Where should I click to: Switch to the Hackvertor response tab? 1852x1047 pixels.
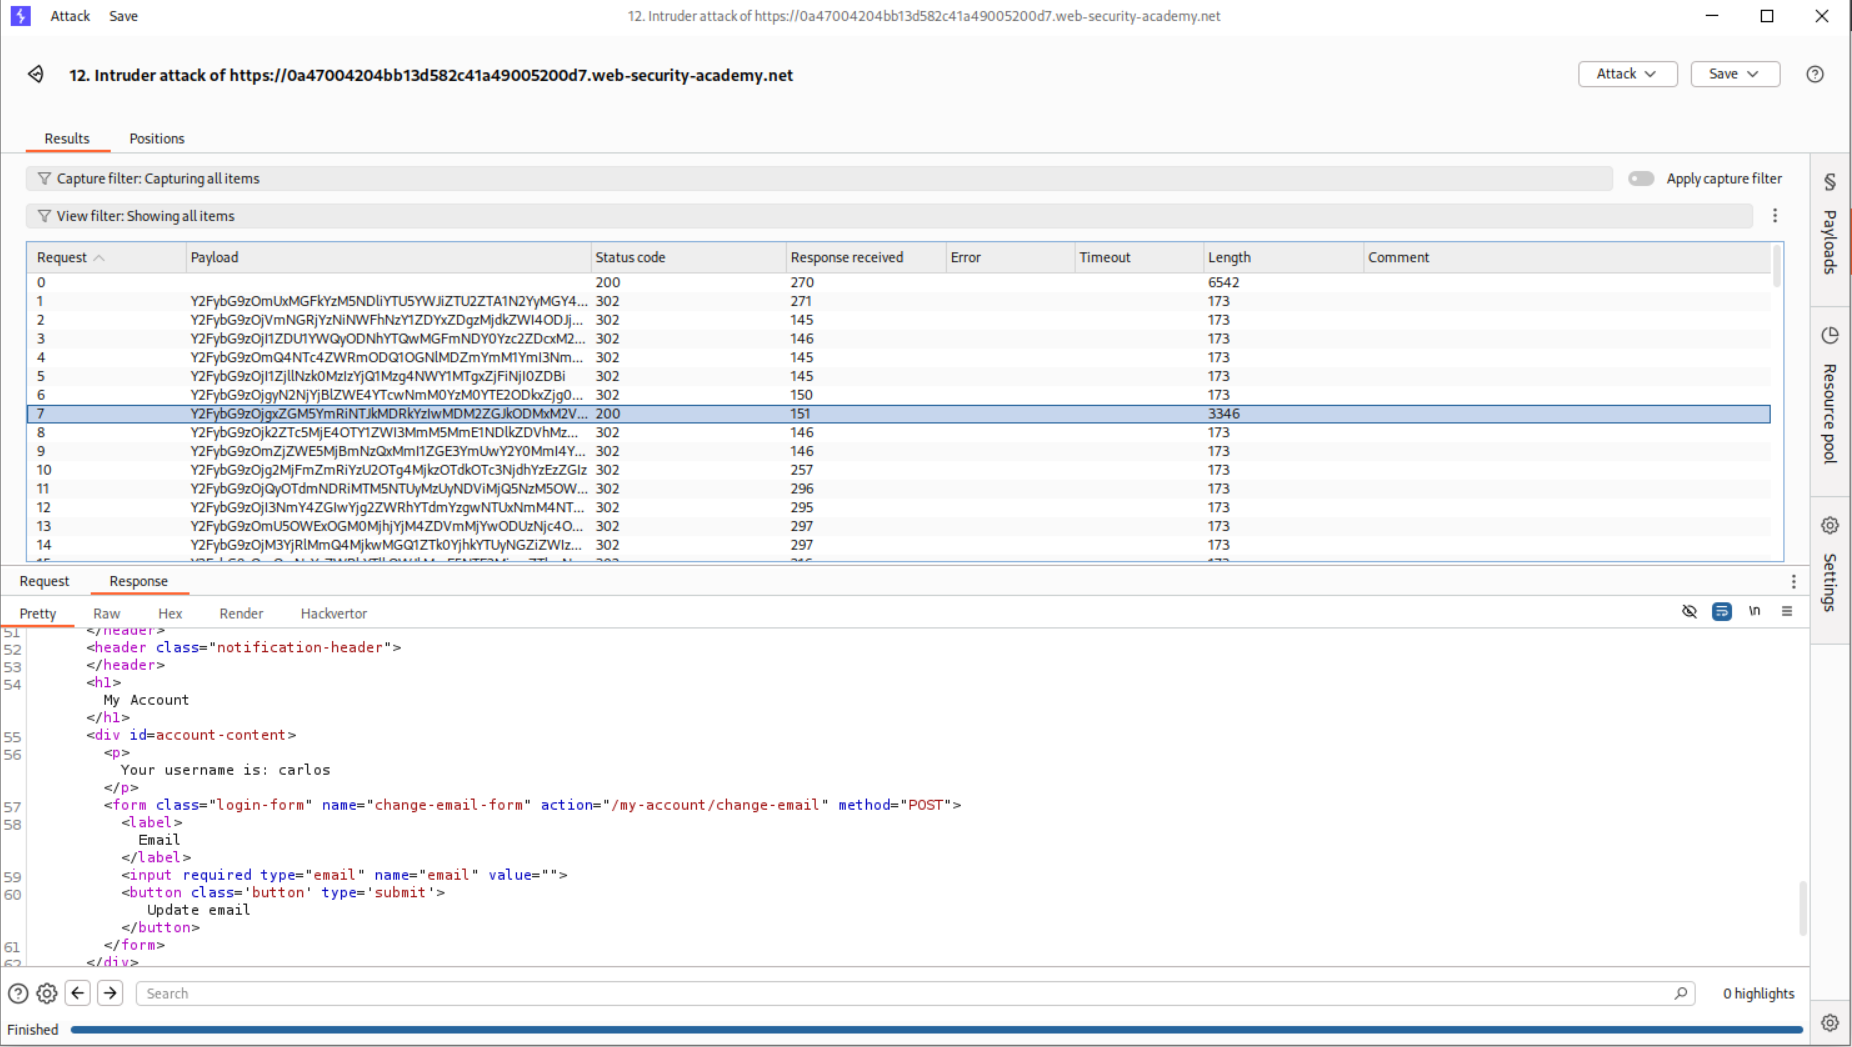(333, 614)
